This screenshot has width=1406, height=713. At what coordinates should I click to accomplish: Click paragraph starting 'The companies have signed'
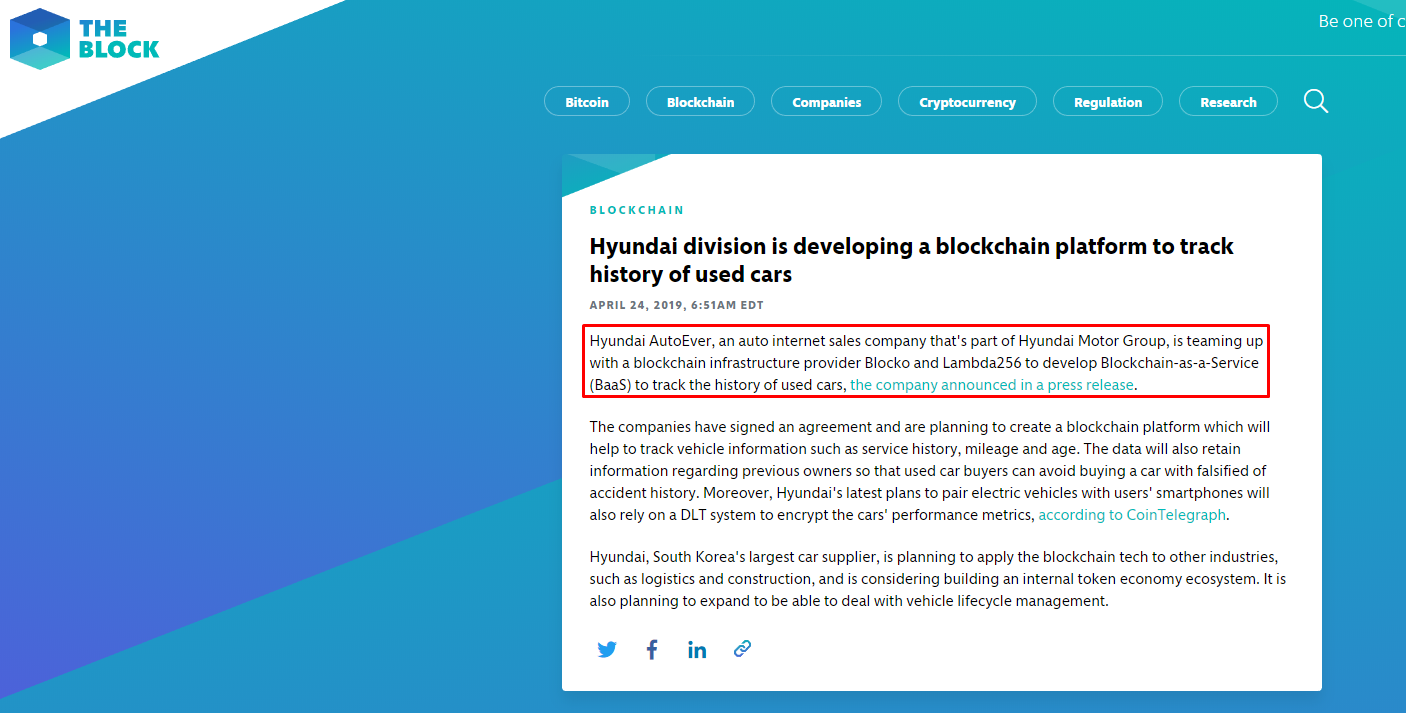pos(929,471)
